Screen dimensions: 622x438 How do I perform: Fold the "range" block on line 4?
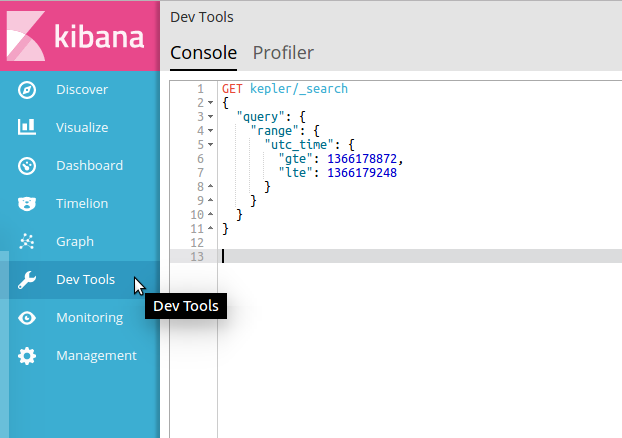(x=210, y=131)
